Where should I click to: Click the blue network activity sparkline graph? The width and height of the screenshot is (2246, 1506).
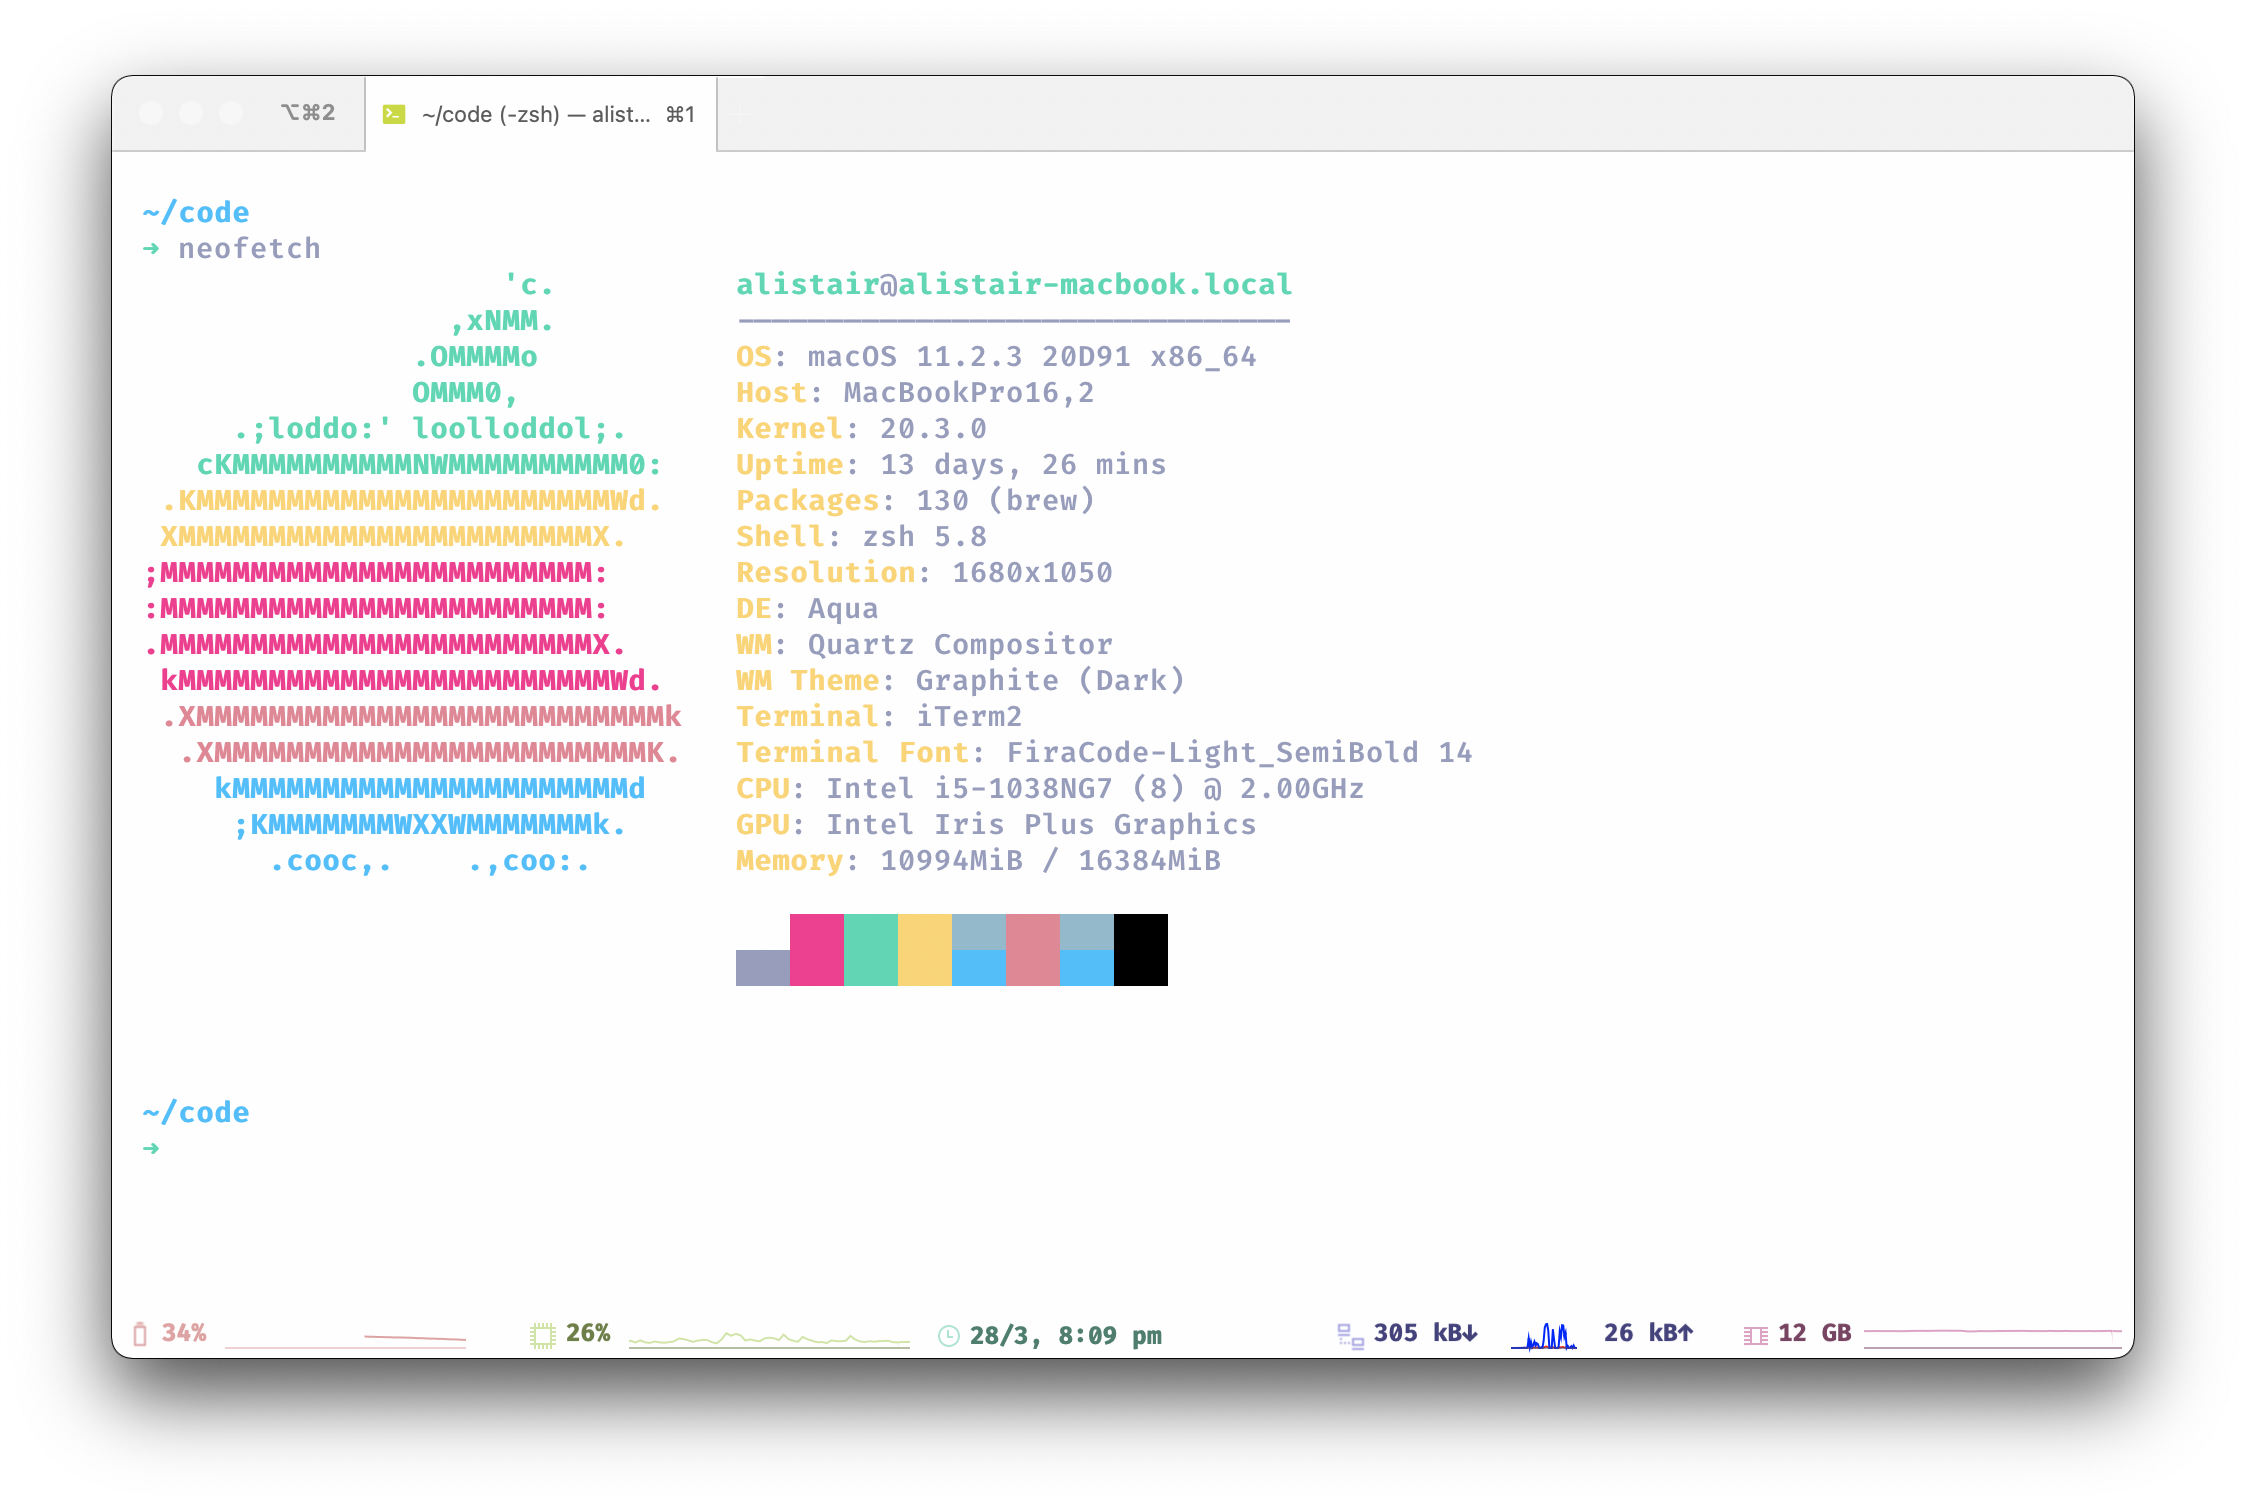1544,1337
